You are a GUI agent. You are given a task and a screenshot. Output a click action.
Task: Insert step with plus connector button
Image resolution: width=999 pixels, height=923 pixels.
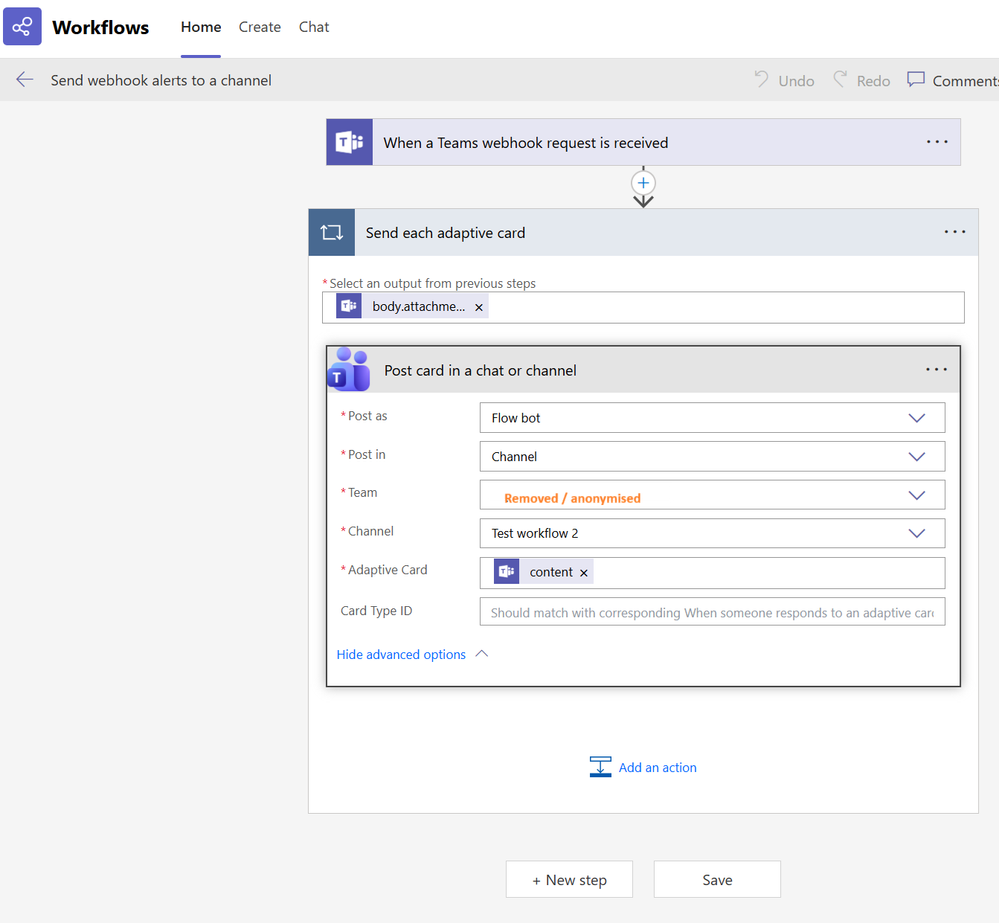click(643, 183)
